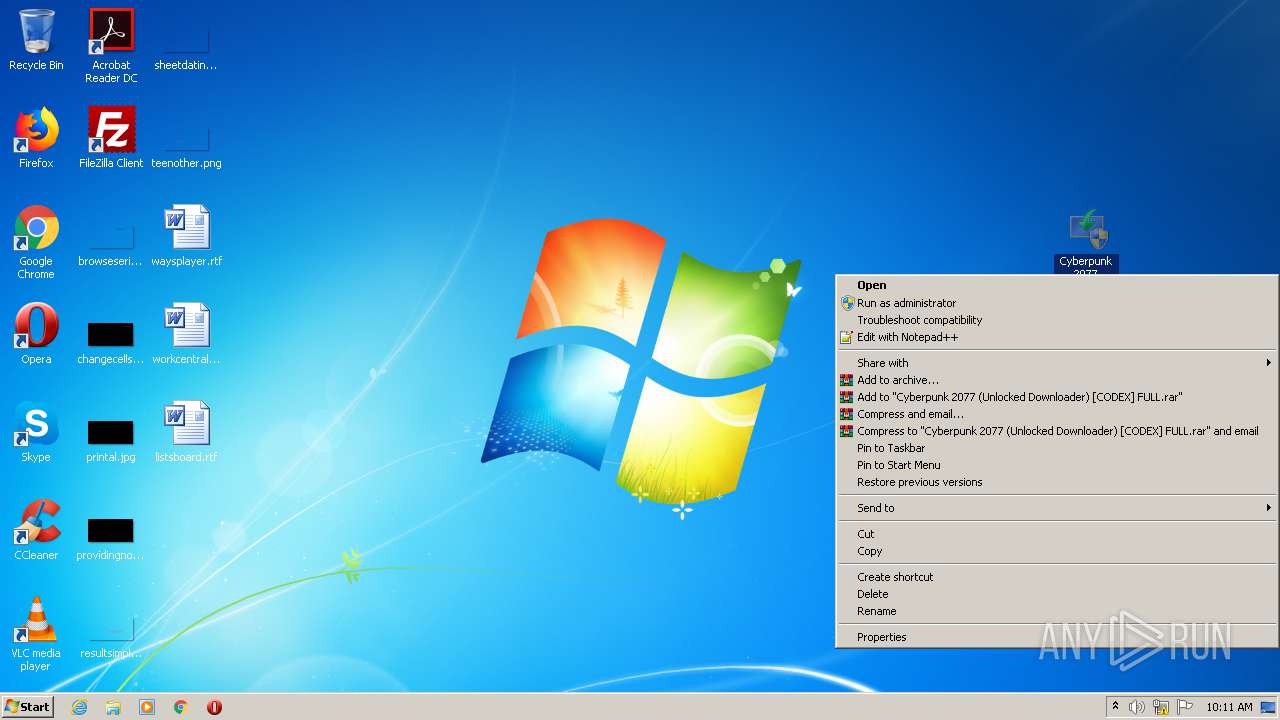1280x720 pixels.
Task: Compress to Cyberpunk FULL.rar and email
Action: click(1057, 431)
